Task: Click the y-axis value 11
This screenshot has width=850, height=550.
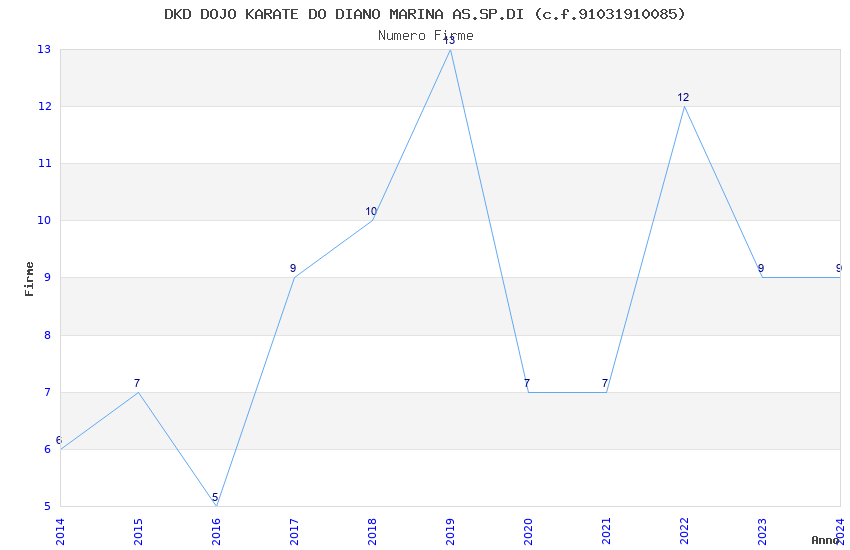Action: [x=44, y=163]
